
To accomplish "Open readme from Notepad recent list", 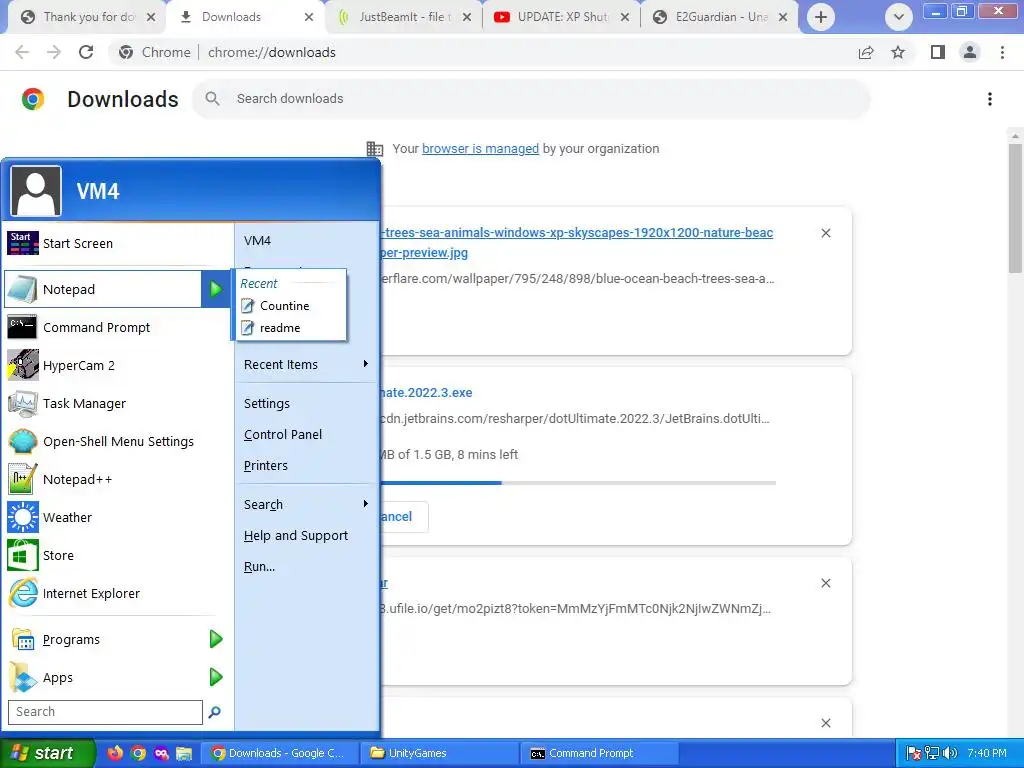I will click(x=291, y=328).
